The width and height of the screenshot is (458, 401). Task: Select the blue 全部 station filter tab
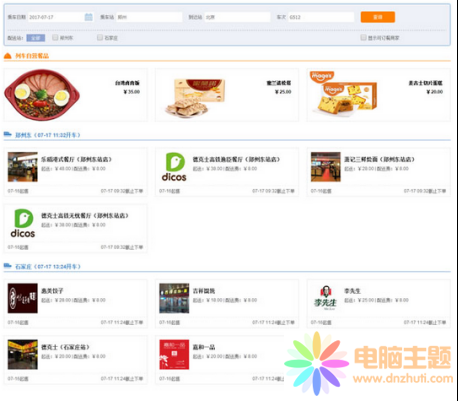36,38
